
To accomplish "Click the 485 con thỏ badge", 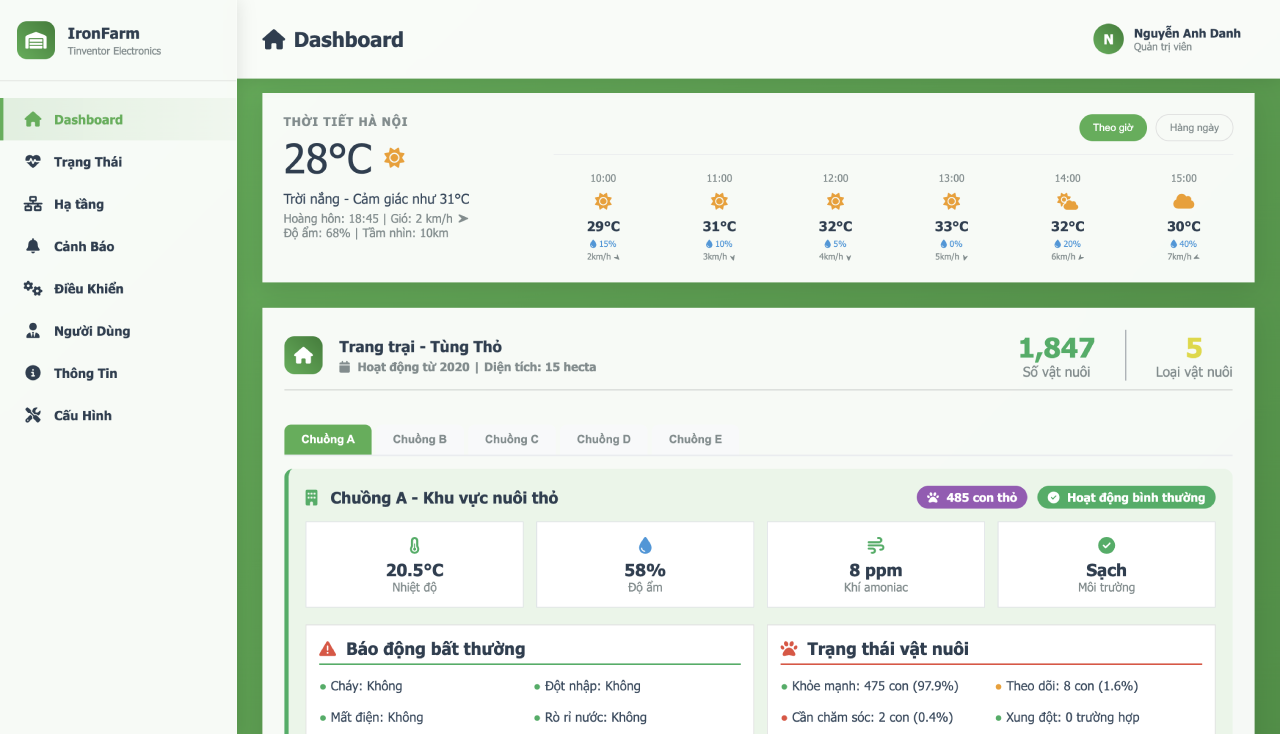I will (971, 497).
